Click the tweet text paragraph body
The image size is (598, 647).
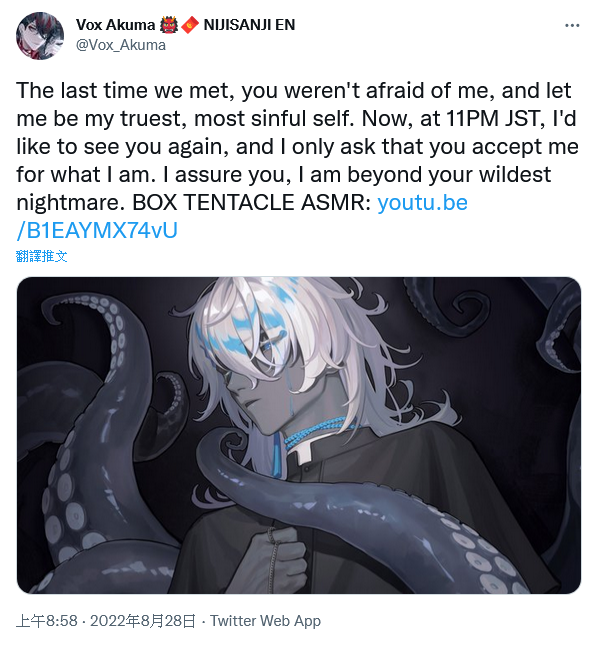point(297,160)
